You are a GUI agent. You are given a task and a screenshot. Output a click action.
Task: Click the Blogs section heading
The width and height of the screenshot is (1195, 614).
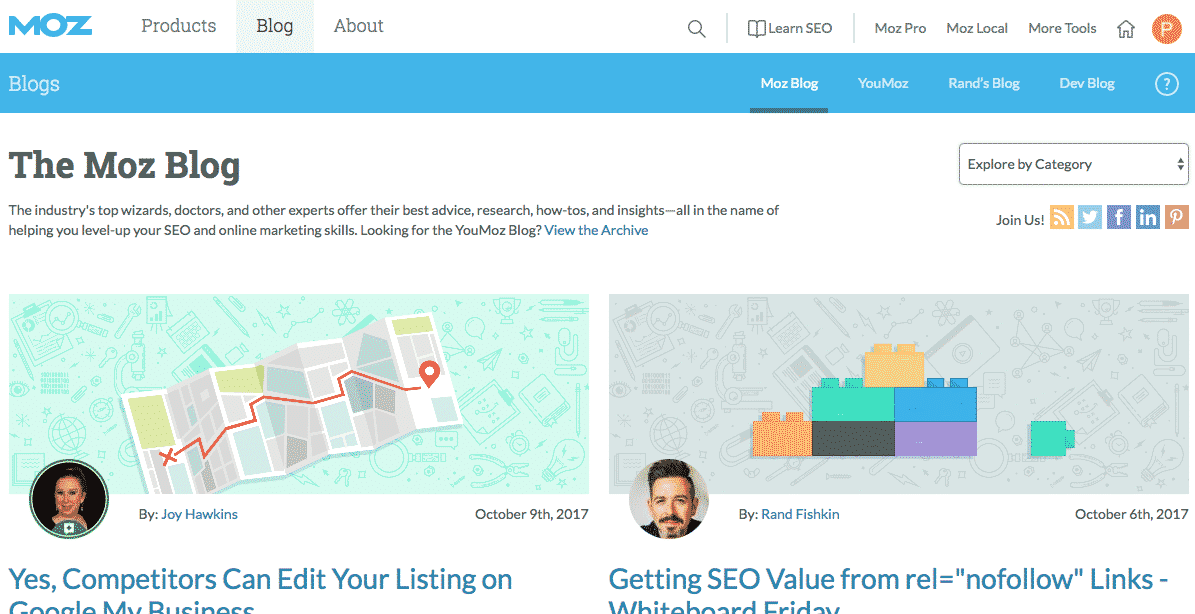click(x=34, y=84)
